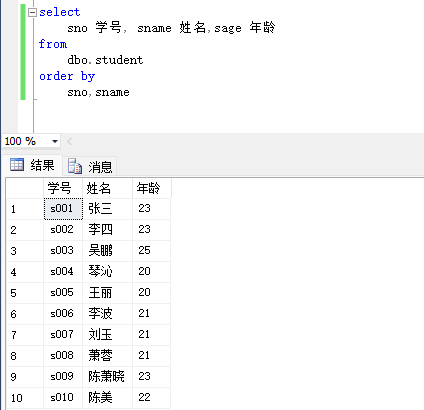The height and width of the screenshot is (410, 424).
Task: Place cursor on the order by clause
Action: [67, 77]
